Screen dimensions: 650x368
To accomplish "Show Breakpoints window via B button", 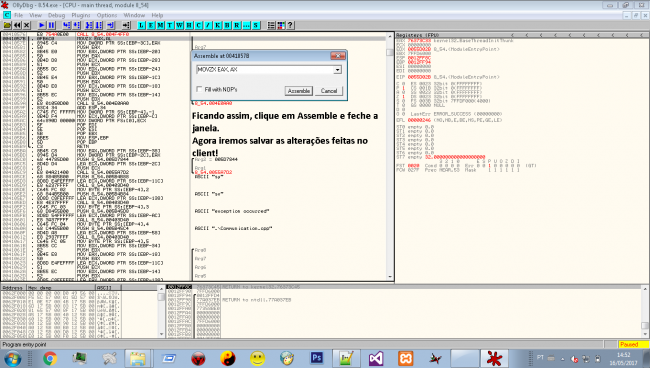I will point(227,25).
